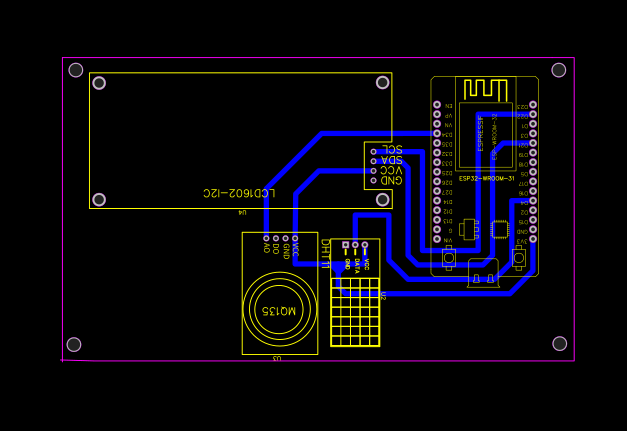Click the ESP32 D17 pin pad
The height and width of the screenshot is (431, 627).
[x=533, y=182]
